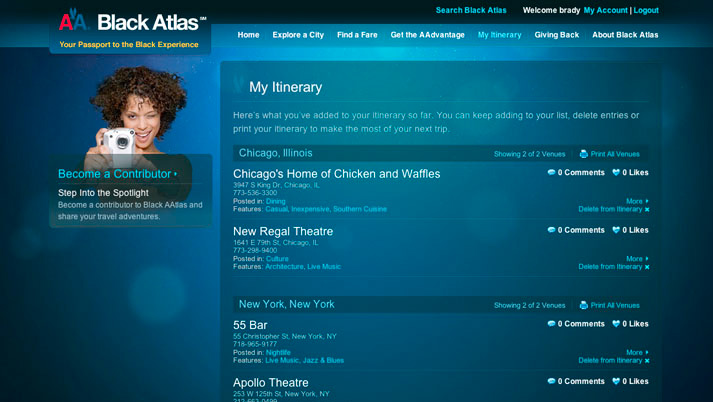
Task: Click the Dining category link
Action: [x=276, y=201]
